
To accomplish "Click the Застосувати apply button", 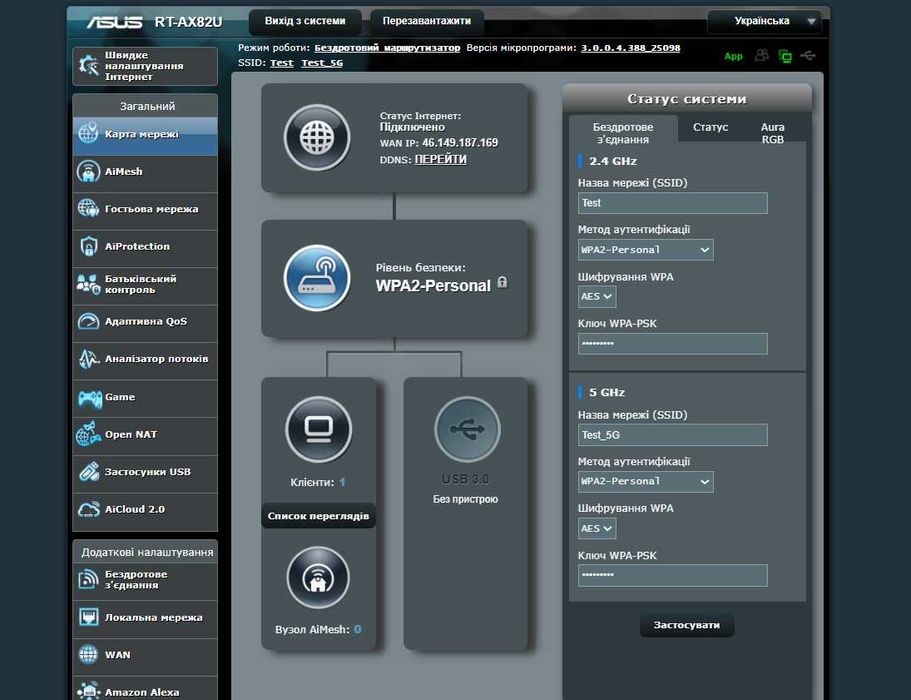I will 687,625.
